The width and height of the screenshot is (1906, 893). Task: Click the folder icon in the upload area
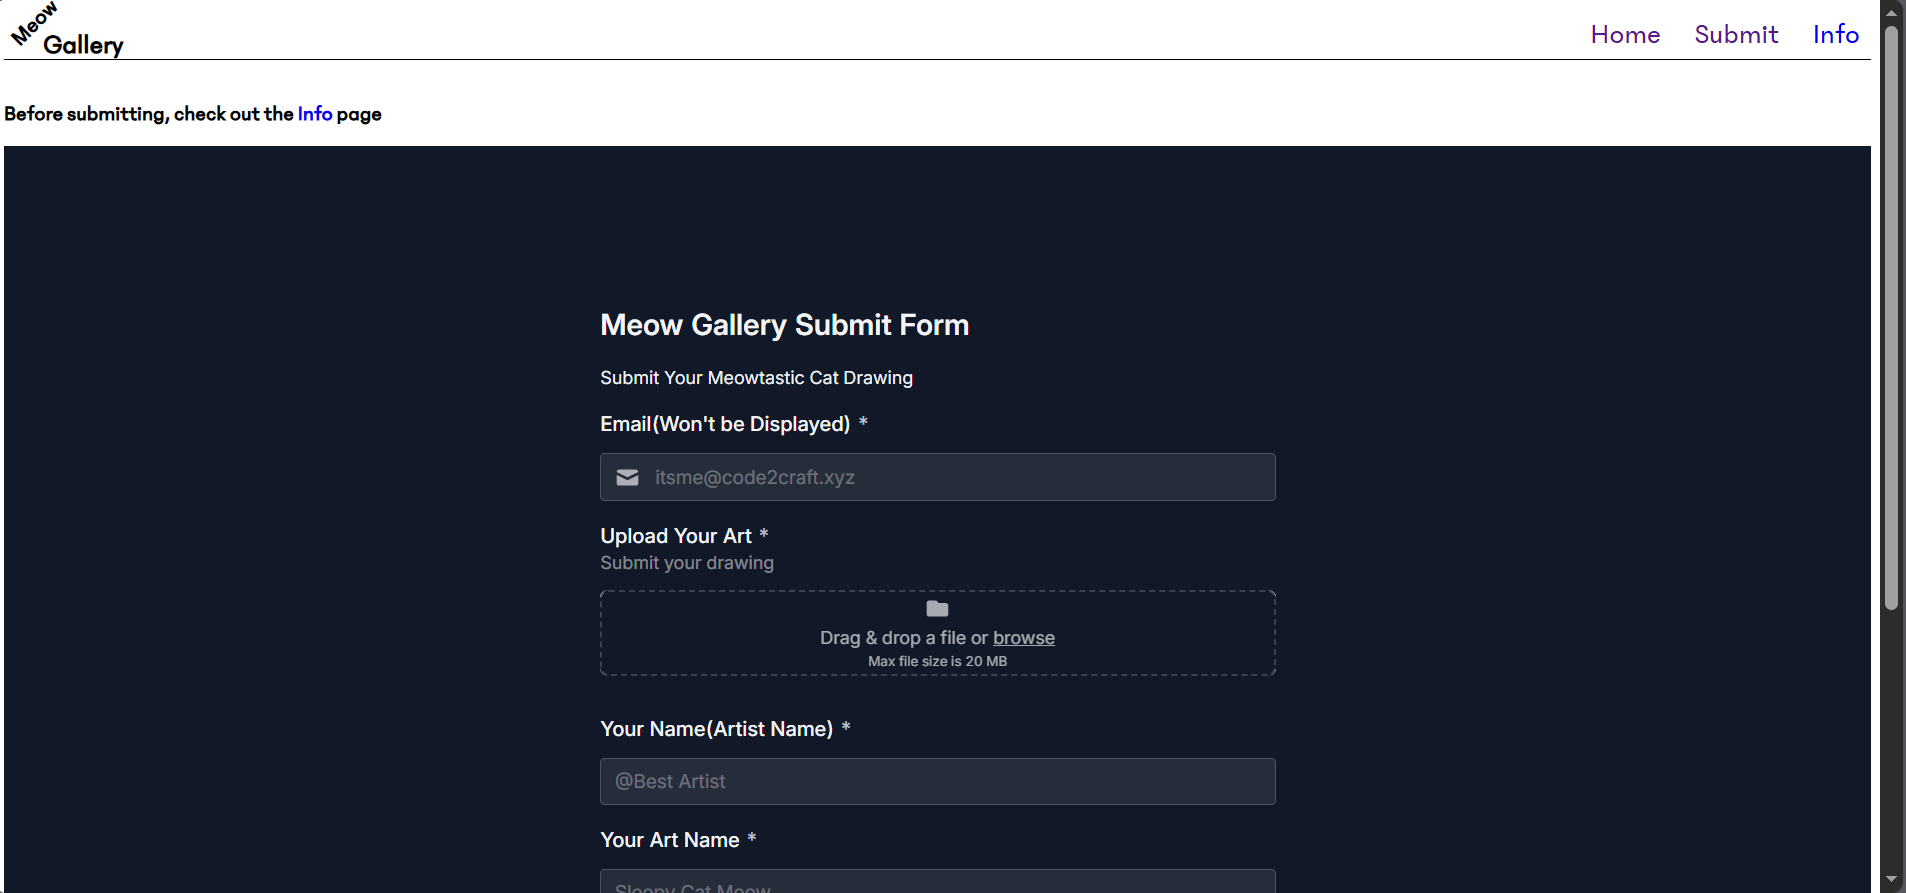point(937,609)
